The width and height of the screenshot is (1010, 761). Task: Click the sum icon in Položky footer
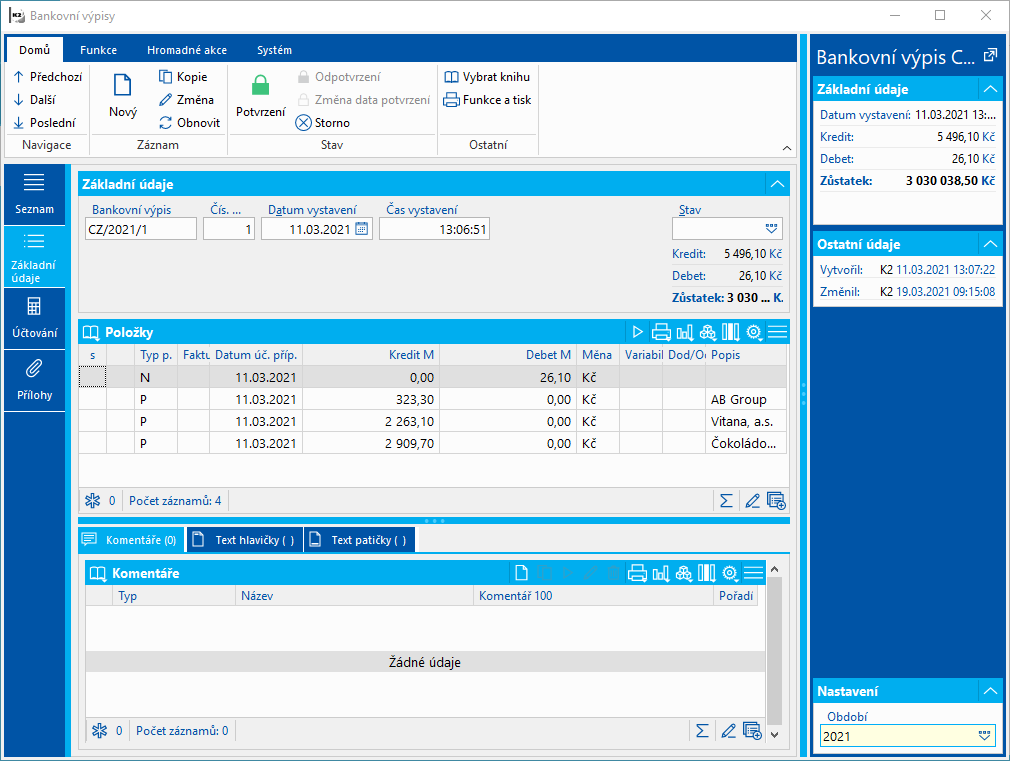coord(726,501)
